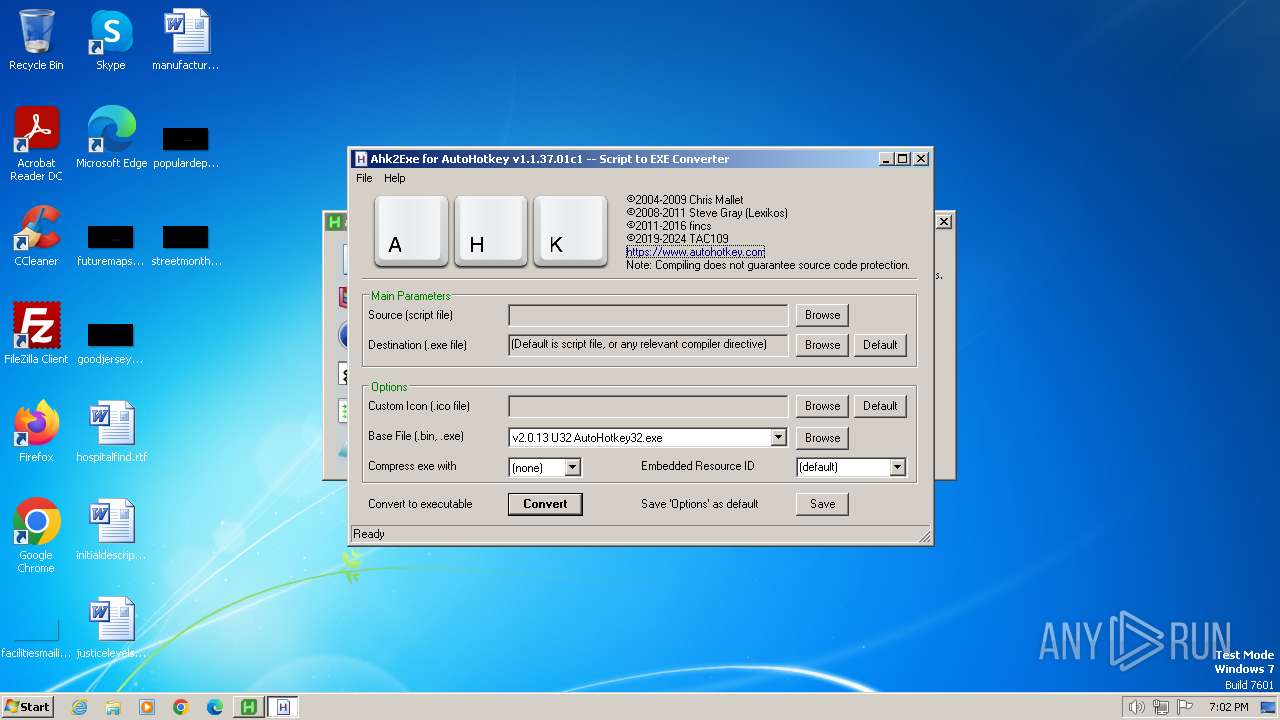The height and width of the screenshot is (720, 1280).
Task: Close the Ahk2Exe window
Action: pyautogui.click(x=921, y=159)
